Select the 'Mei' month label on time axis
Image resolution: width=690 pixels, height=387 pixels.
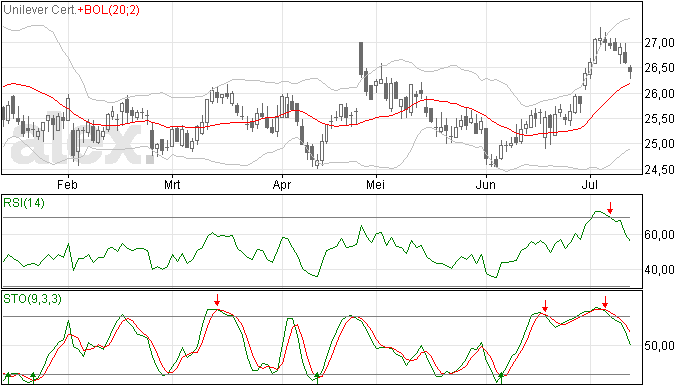point(375,184)
